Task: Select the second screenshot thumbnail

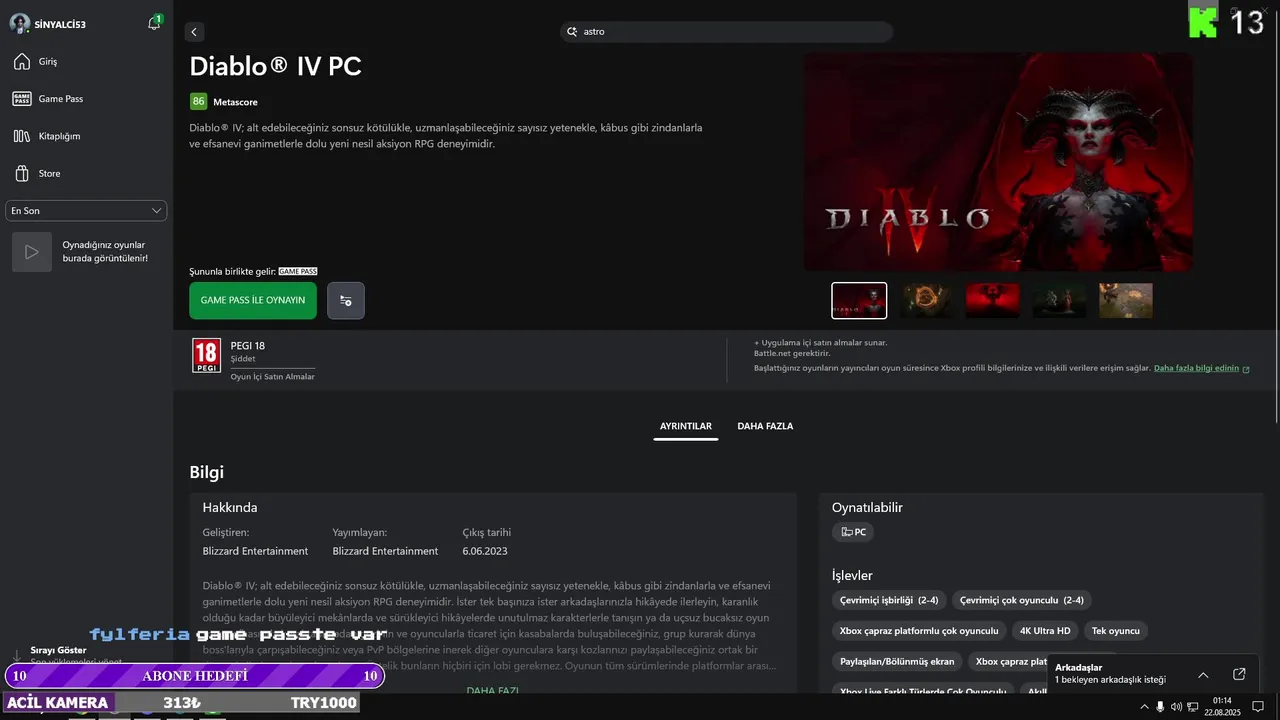Action: 926,301
